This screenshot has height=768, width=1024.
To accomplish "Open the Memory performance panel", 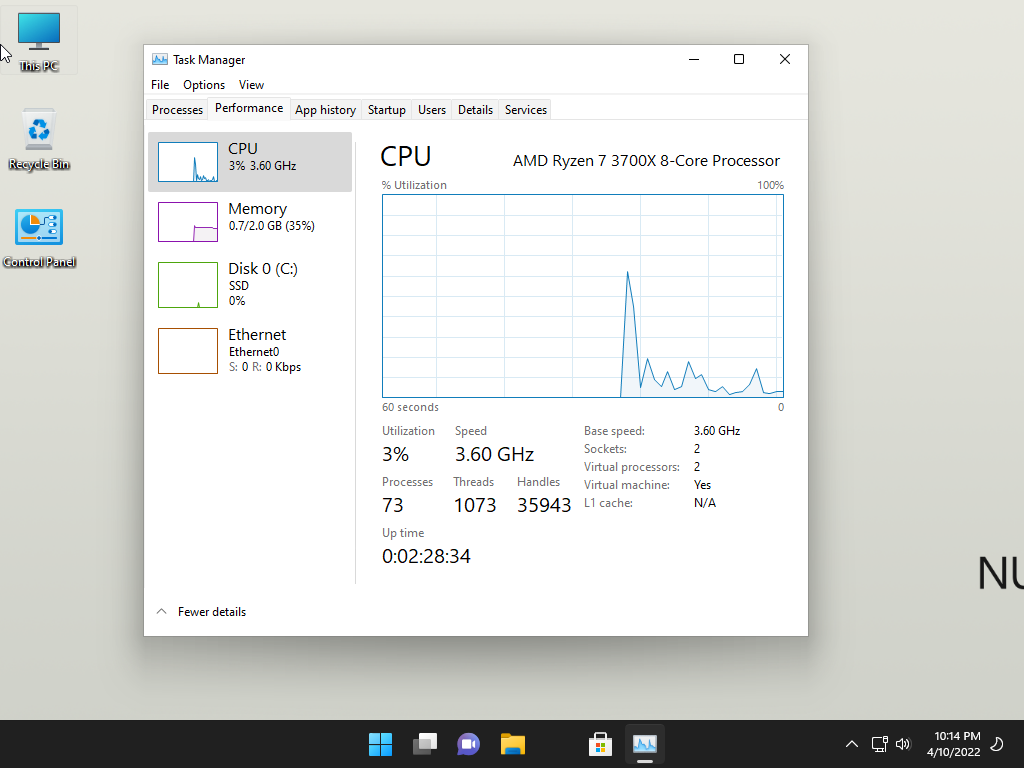I will pyautogui.click(x=250, y=221).
